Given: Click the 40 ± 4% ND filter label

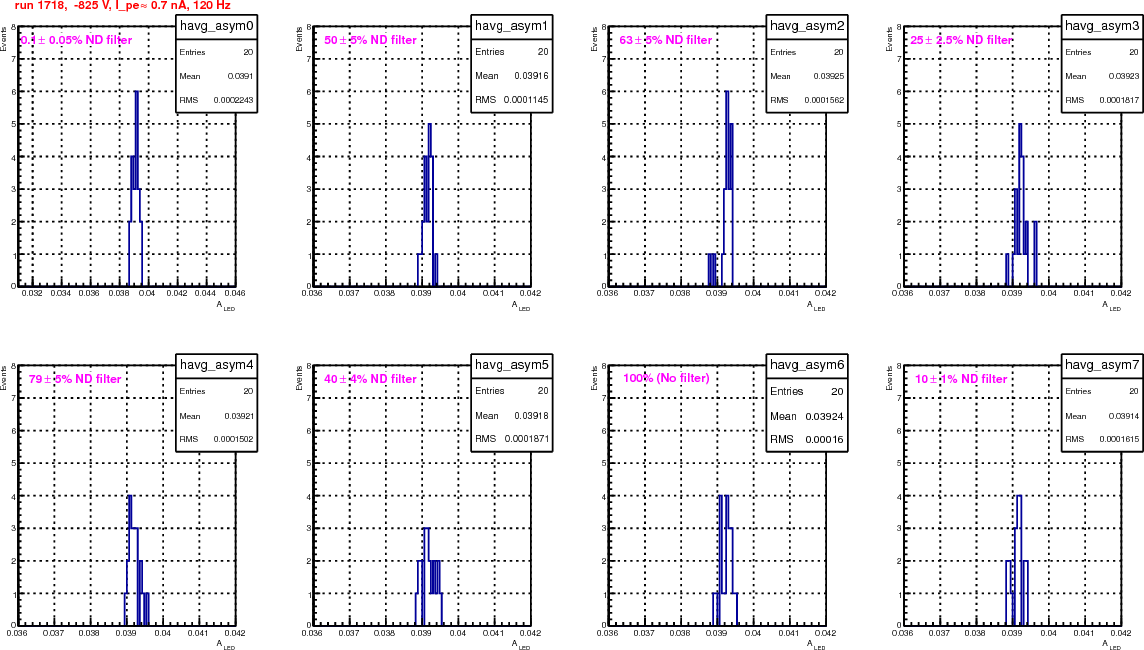Looking at the screenshot, I should [371, 379].
